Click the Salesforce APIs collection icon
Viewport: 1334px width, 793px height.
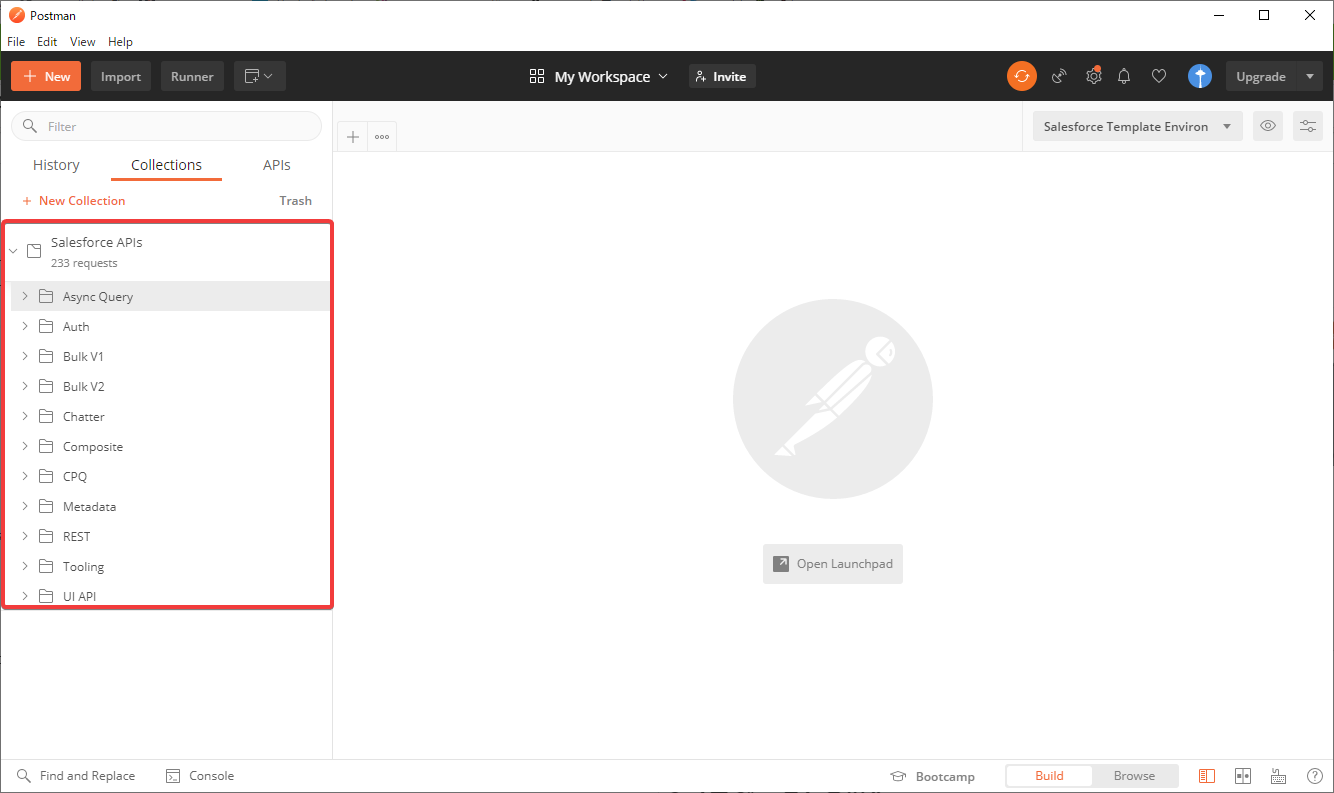point(34,251)
